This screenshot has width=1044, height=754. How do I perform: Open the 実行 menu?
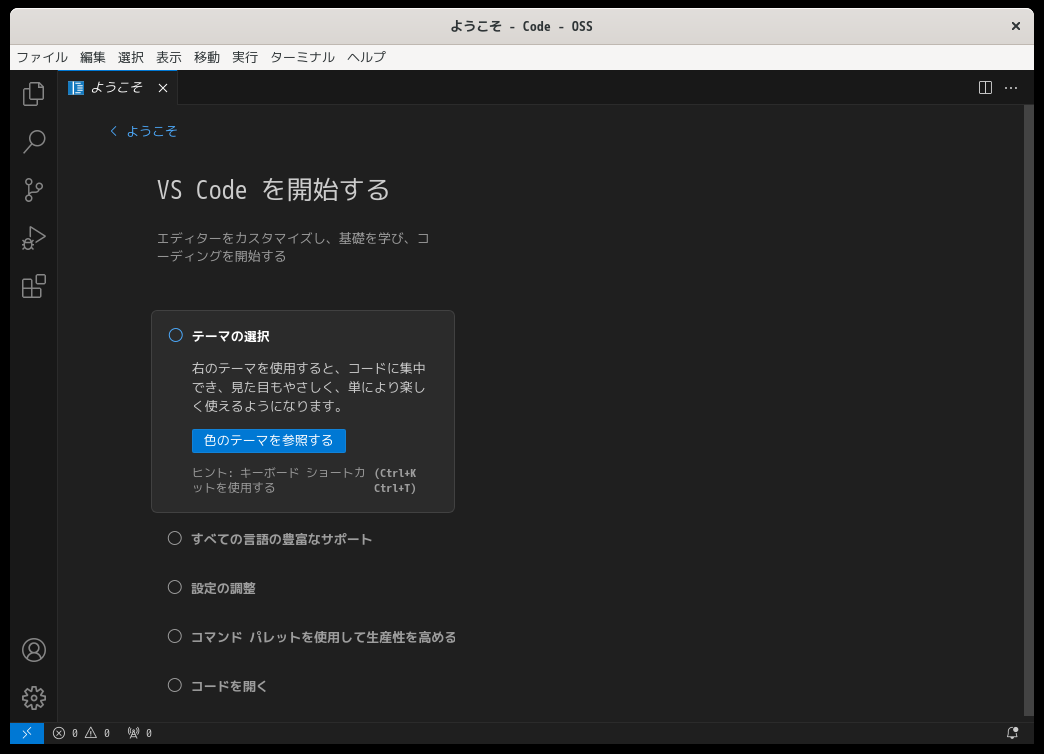pos(244,57)
